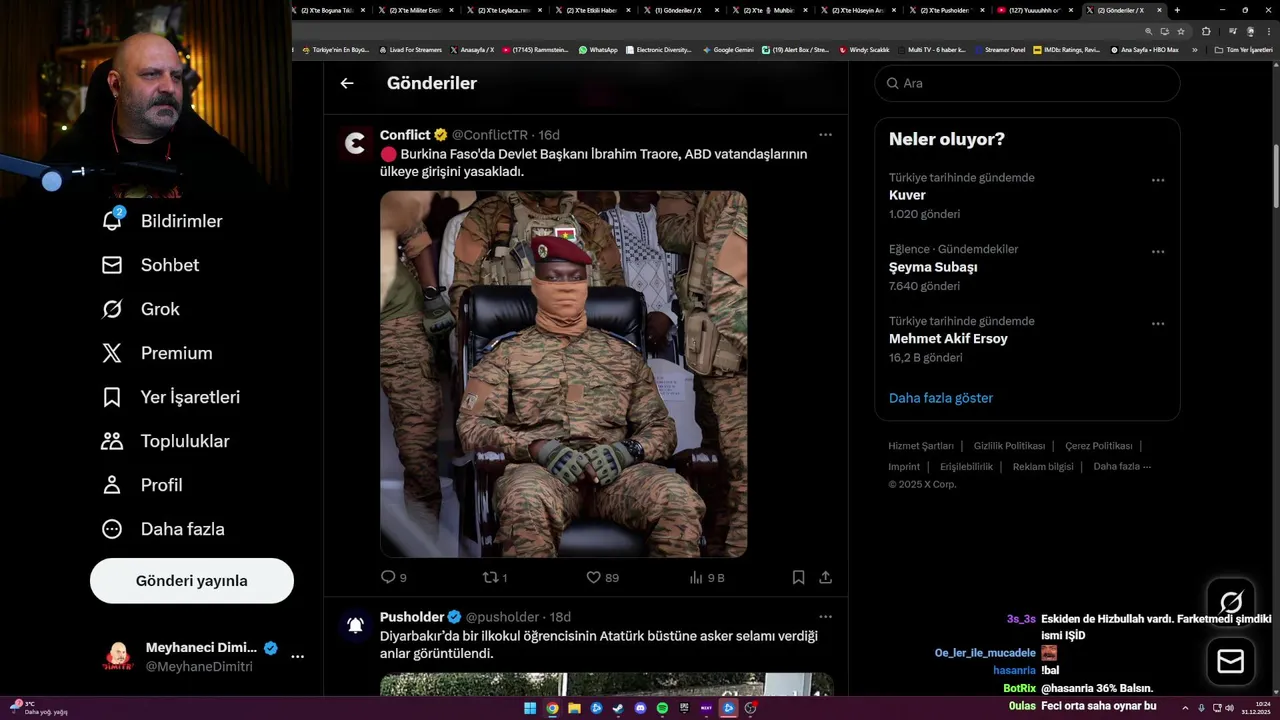1280x720 pixels.
Task: Open the Erişilebilirlik footer link
Action: click(x=967, y=467)
